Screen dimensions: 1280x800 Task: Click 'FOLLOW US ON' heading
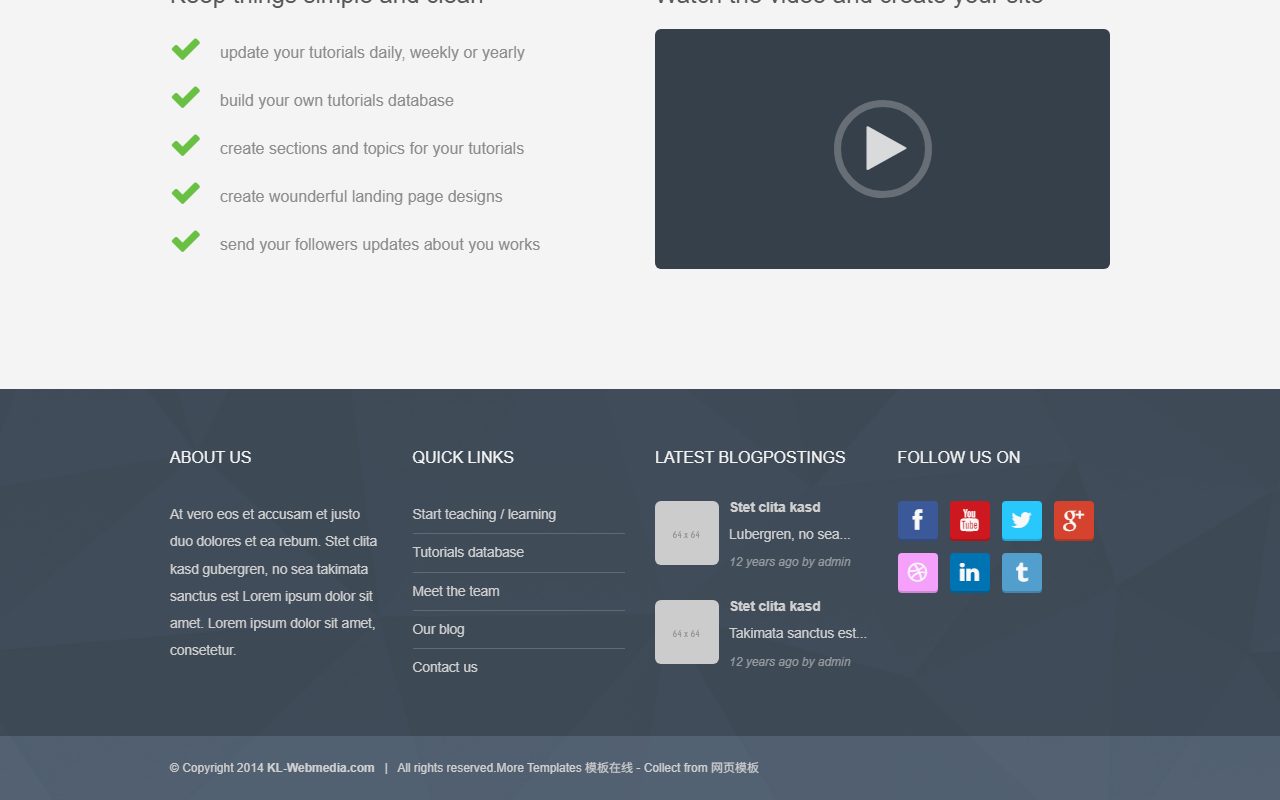coord(959,457)
